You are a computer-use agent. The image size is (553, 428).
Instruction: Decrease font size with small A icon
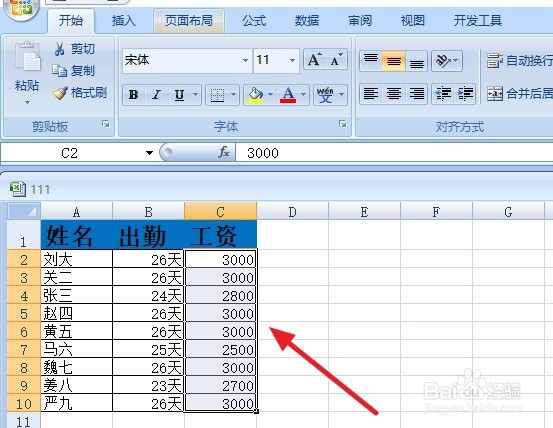336,60
